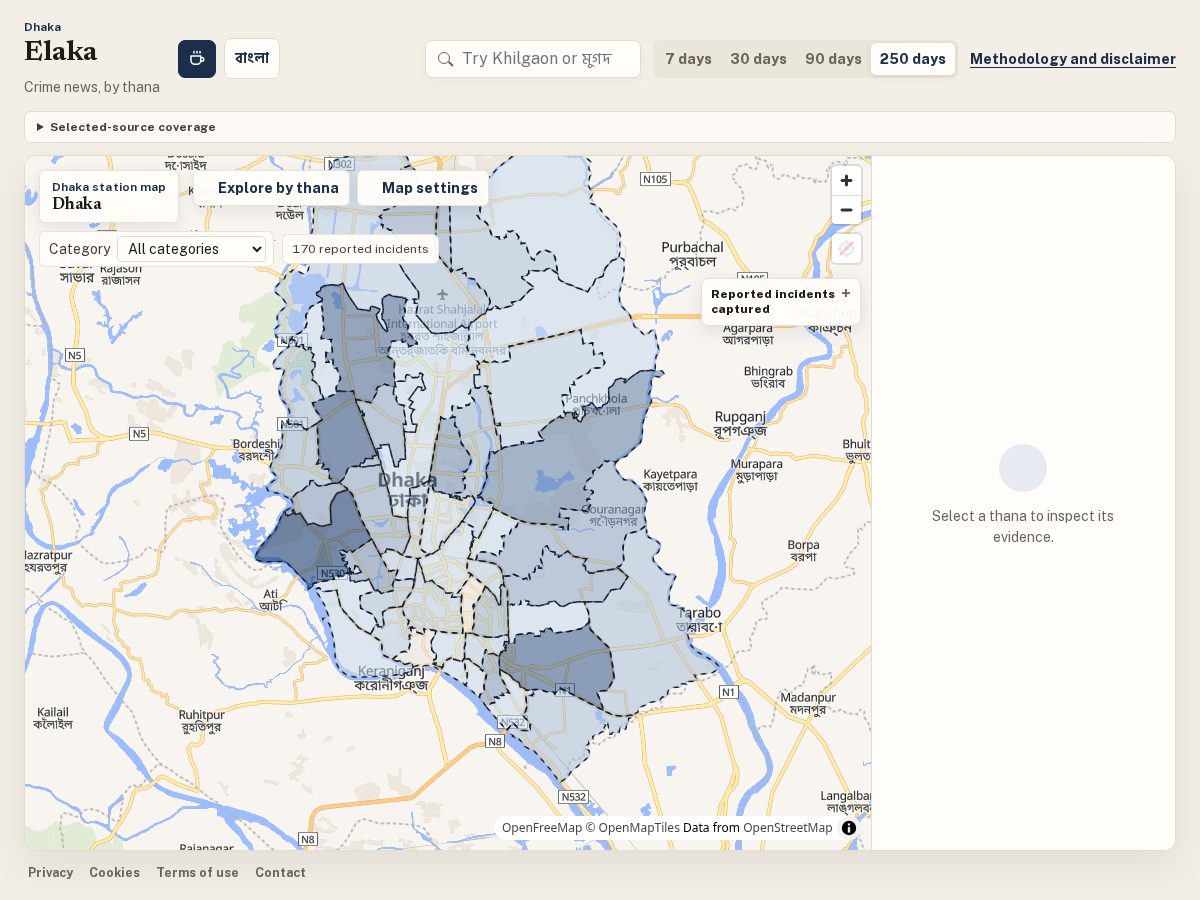
Task: Focus the thana search field
Action: (x=533, y=59)
